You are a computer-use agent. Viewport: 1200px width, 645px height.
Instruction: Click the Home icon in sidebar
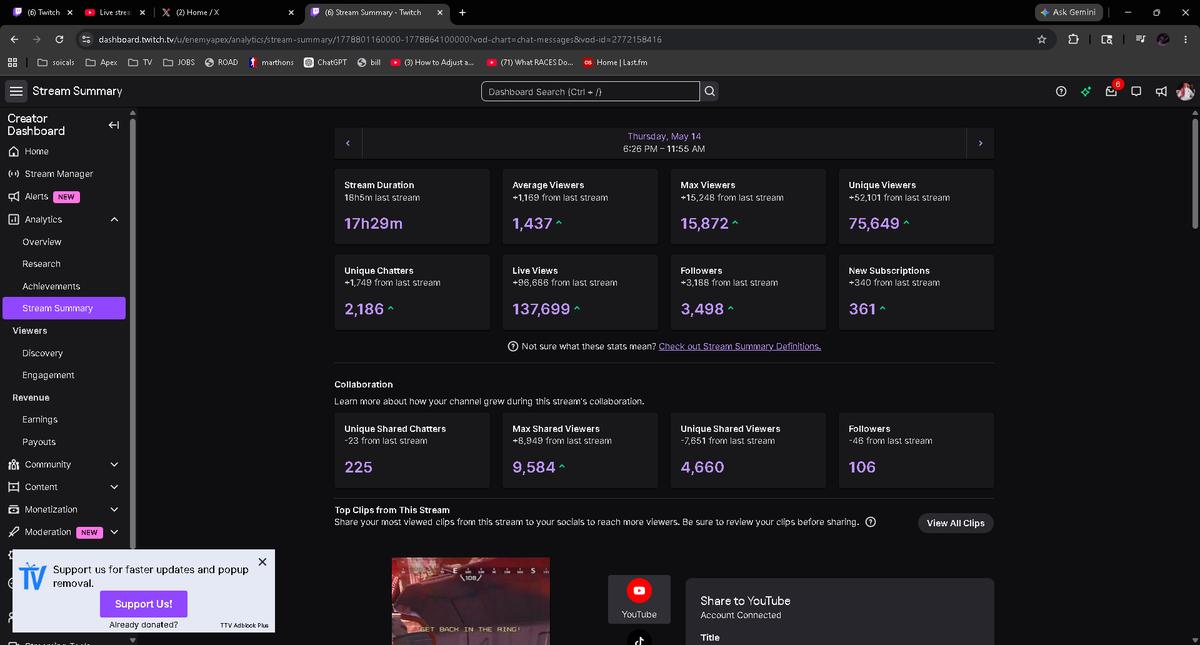(x=14, y=152)
